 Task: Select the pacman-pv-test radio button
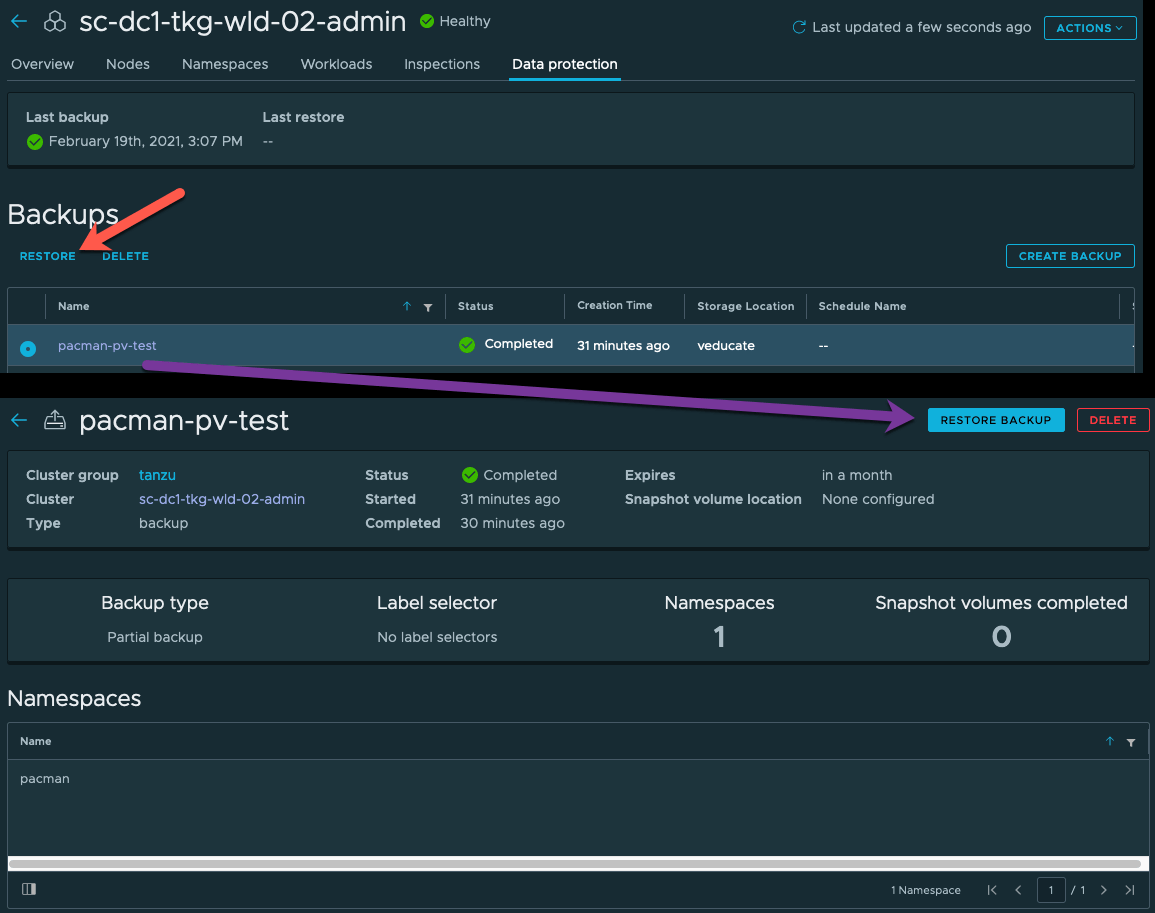[28, 348]
